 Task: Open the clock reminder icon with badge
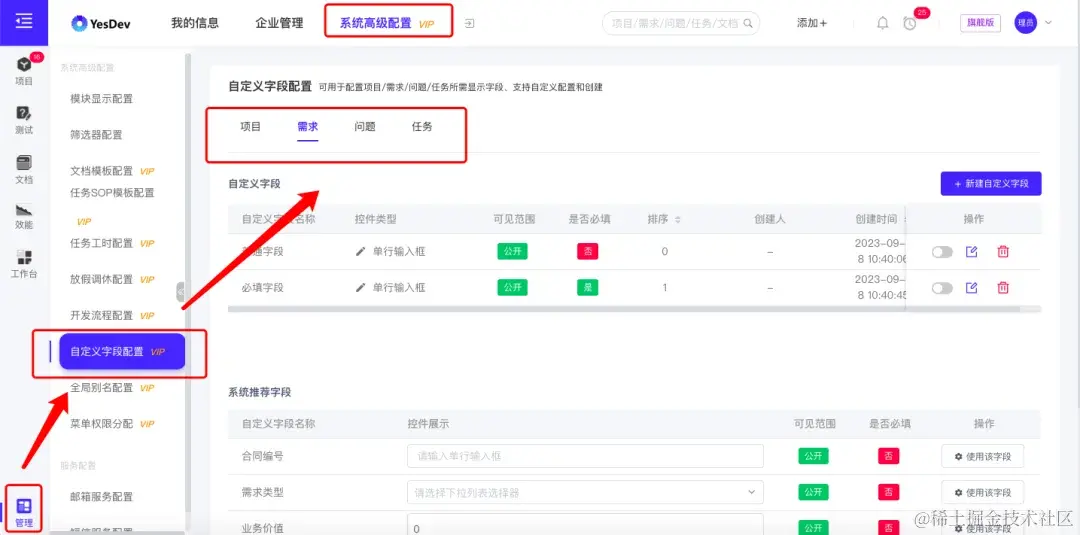point(910,23)
